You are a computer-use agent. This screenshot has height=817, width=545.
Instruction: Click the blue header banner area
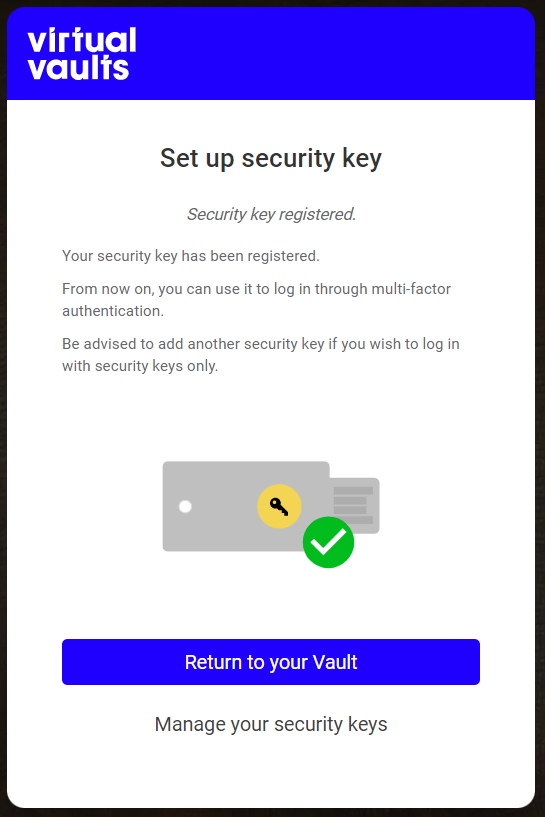[271, 54]
